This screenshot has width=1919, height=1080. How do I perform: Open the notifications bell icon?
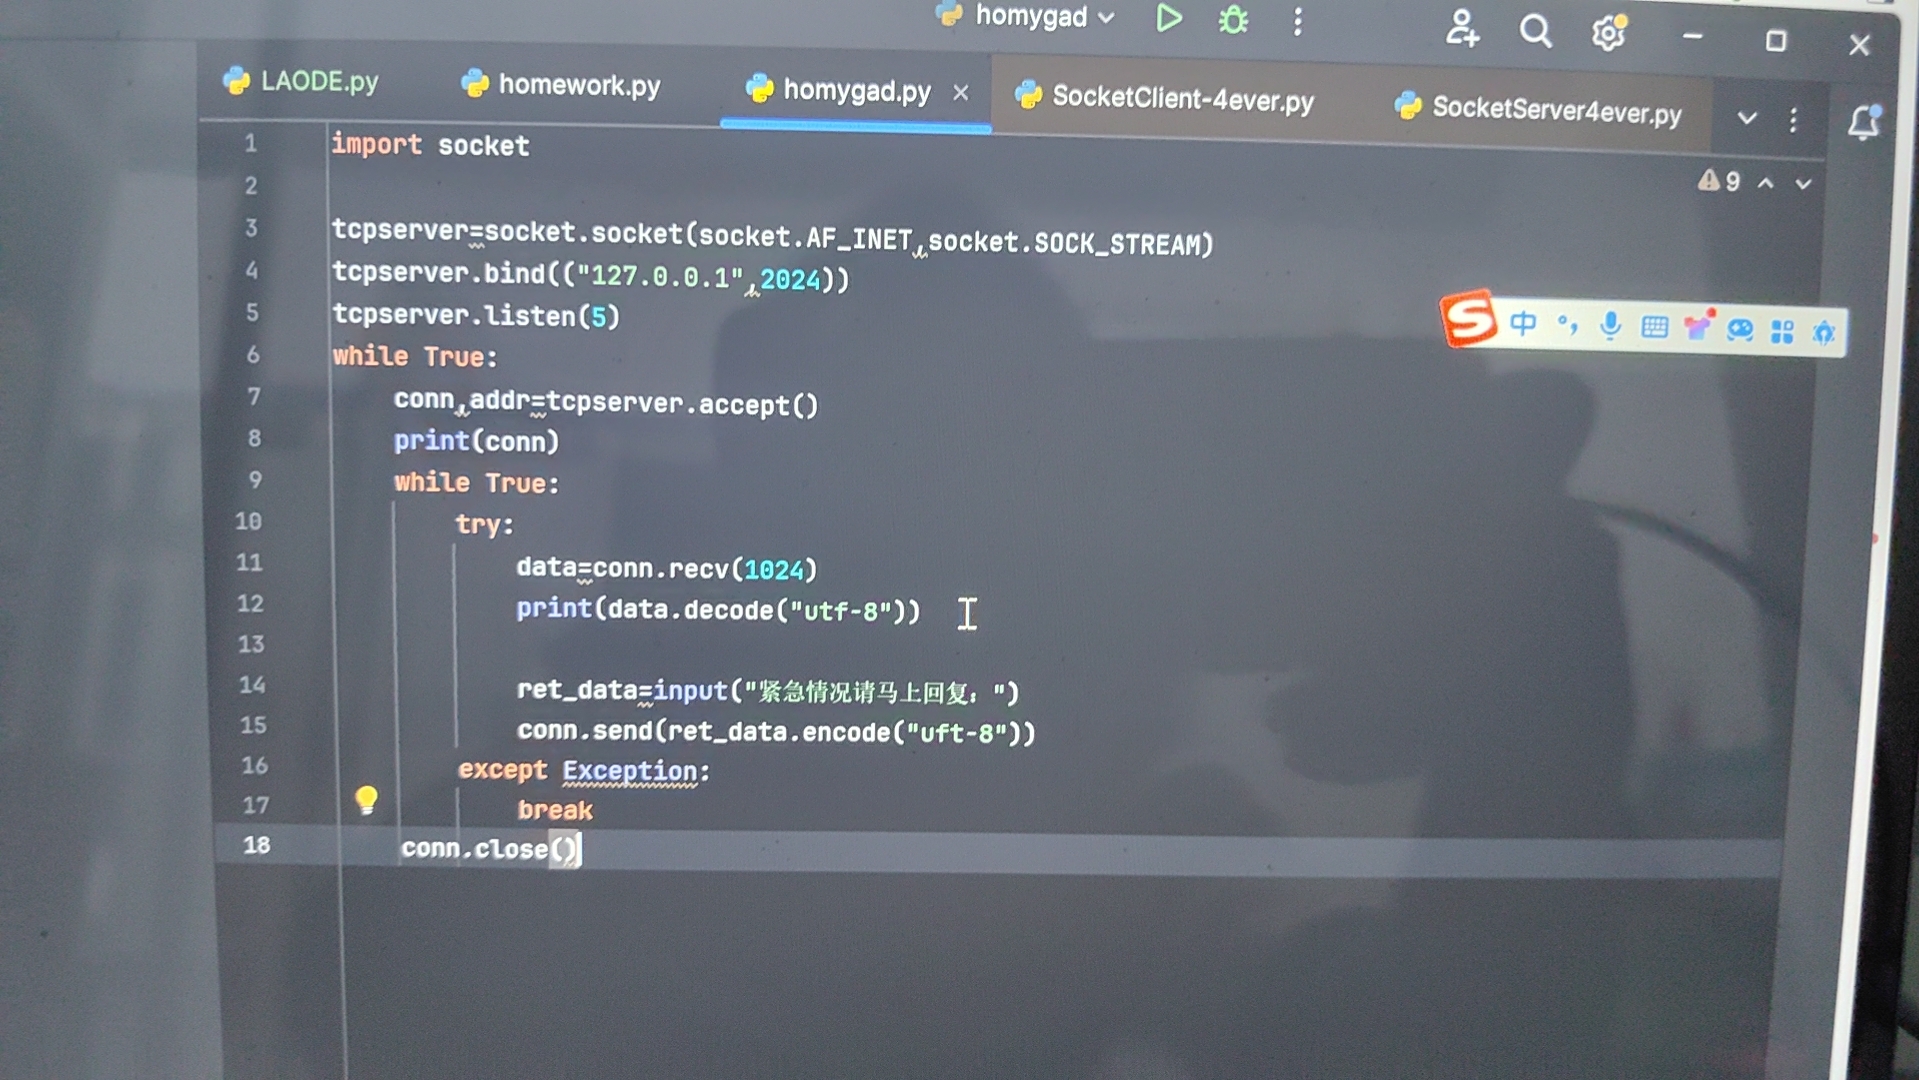click(1865, 123)
